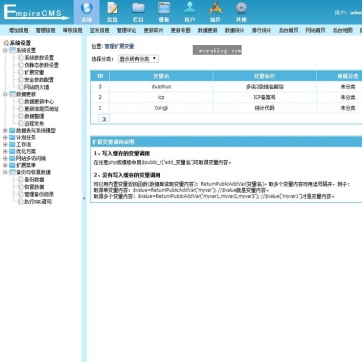
Task: Click the 多说二级域名前缀 identifier cell
Action: pyautogui.click(x=265, y=87)
